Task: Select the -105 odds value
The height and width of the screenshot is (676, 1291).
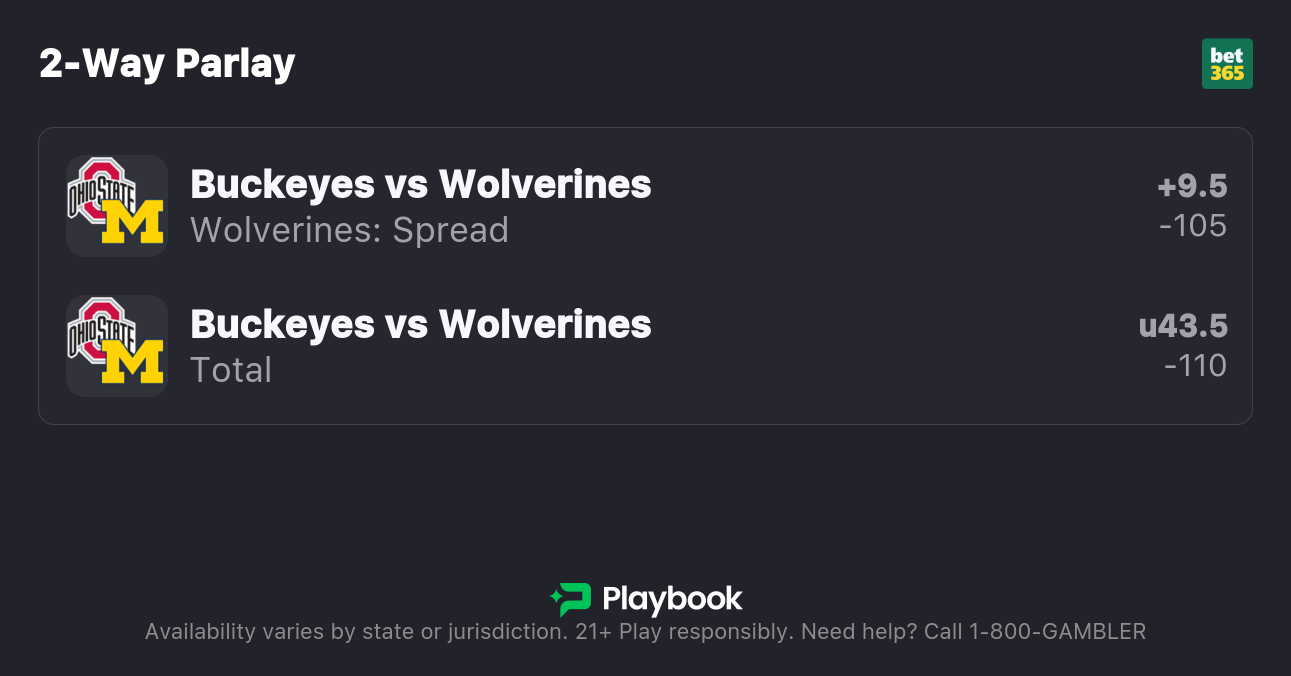Action: (1193, 226)
